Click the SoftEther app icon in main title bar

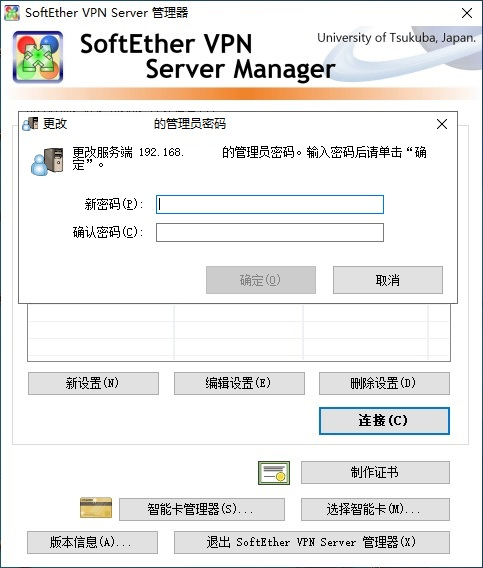pos(12,13)
